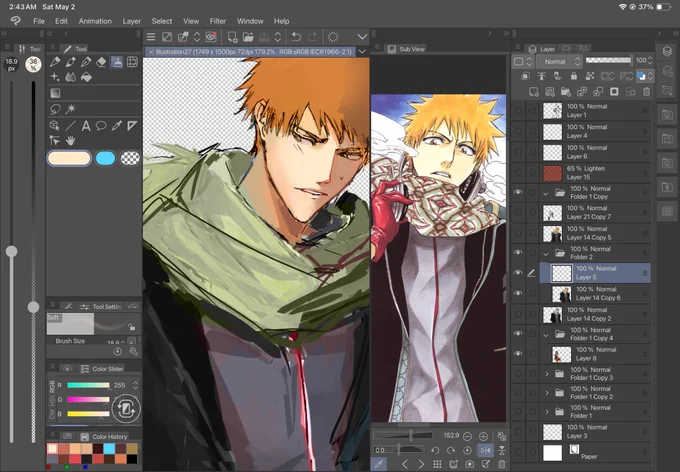Click the layer opacity 100 stepper arrows
Screen dimensions: 680x472
(x=650, y=61)
